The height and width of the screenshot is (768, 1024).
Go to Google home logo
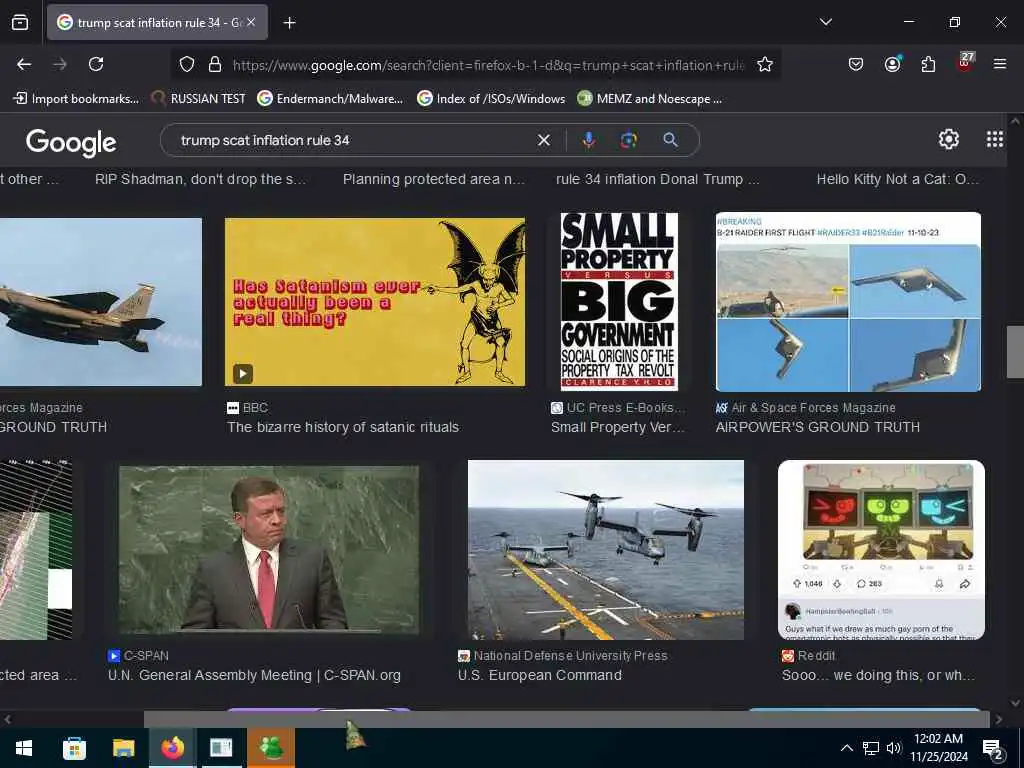pos(71,142)
